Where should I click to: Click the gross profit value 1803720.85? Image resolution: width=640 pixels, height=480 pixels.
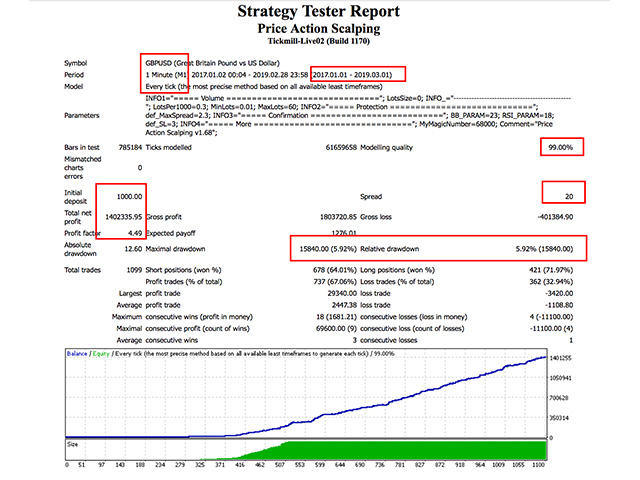point(338,217)
